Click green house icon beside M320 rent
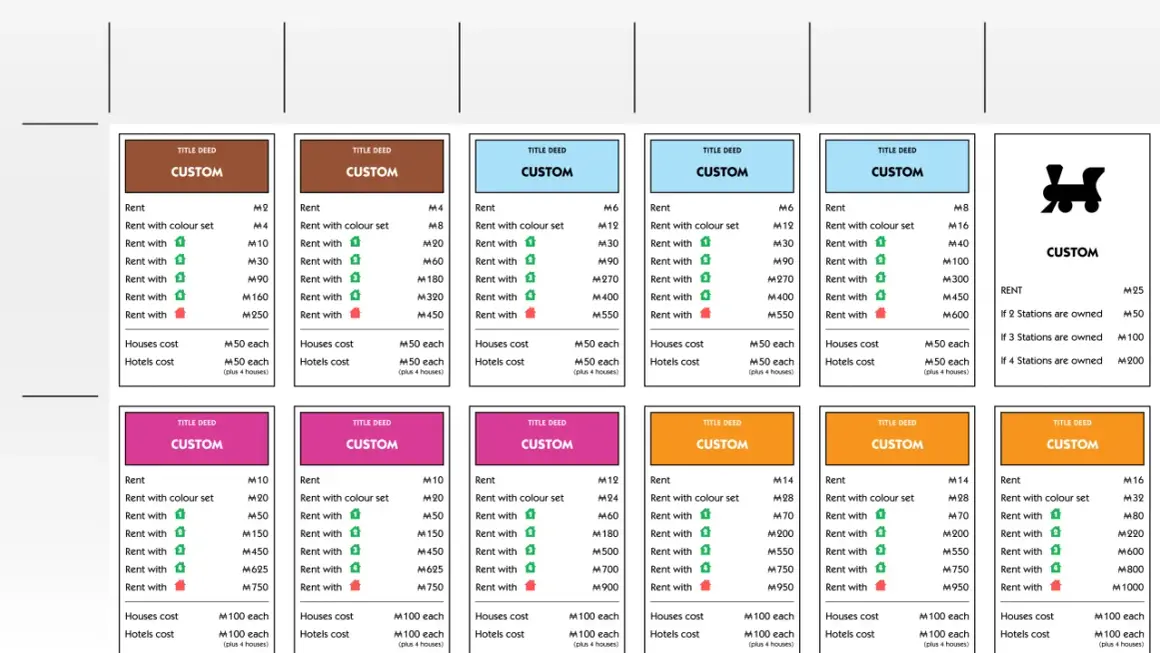This screenshot has width=1160, height=653. (355, 296)
